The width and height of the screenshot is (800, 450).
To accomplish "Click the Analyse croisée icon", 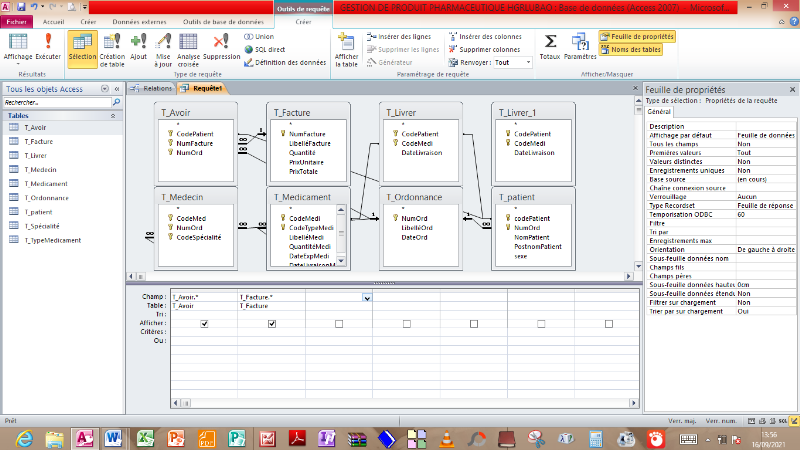I will (x=188, y=47).
